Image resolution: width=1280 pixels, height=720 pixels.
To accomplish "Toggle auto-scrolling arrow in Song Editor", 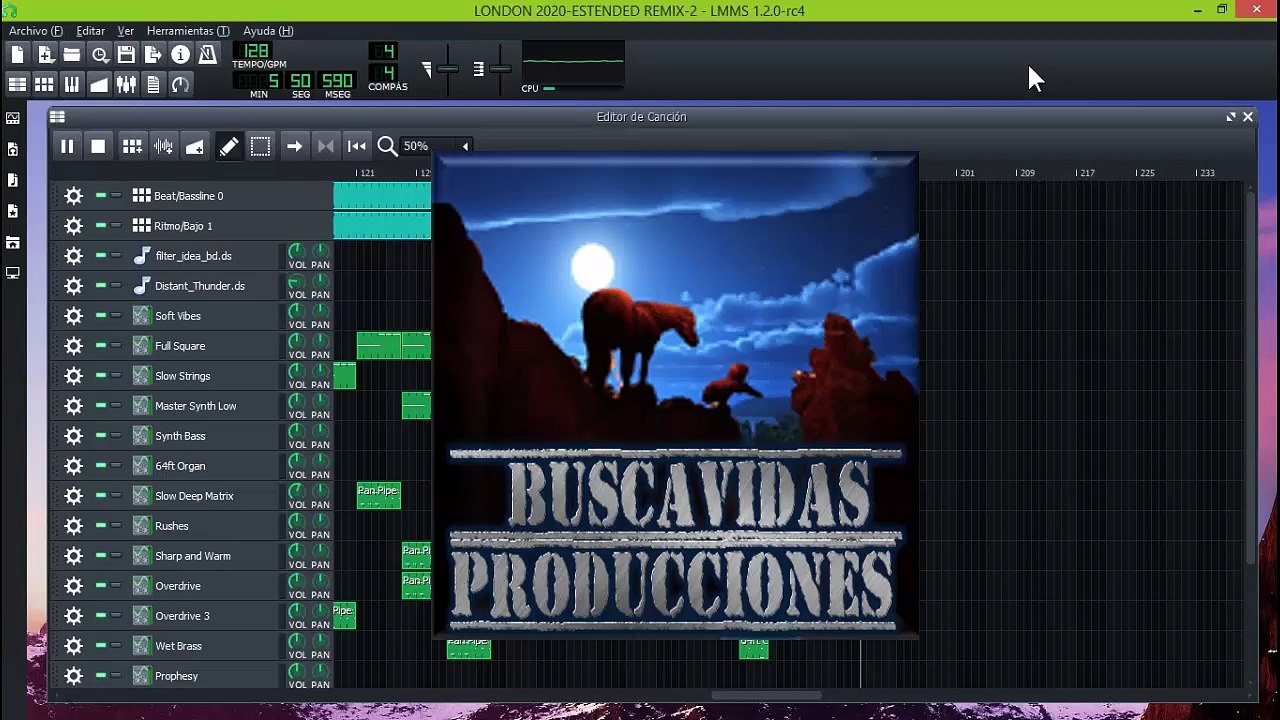I will (294, 146).
